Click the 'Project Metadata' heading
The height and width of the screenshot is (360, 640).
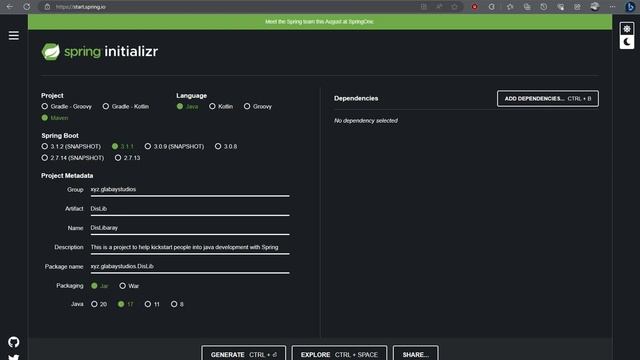[x=67, y=176]
